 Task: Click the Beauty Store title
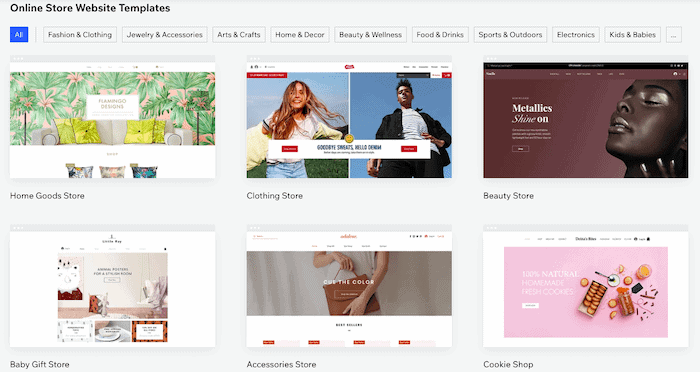point(508,196)
